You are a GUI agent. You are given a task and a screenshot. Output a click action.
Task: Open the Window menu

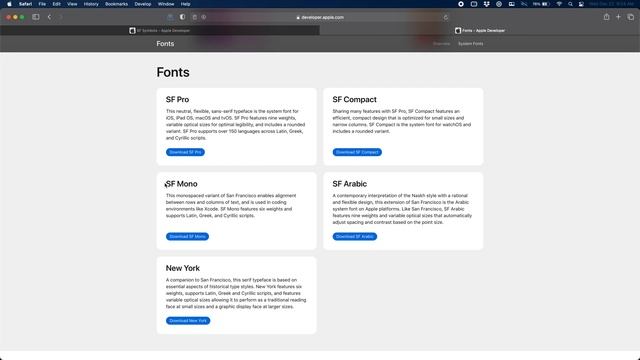pos(166,4)
